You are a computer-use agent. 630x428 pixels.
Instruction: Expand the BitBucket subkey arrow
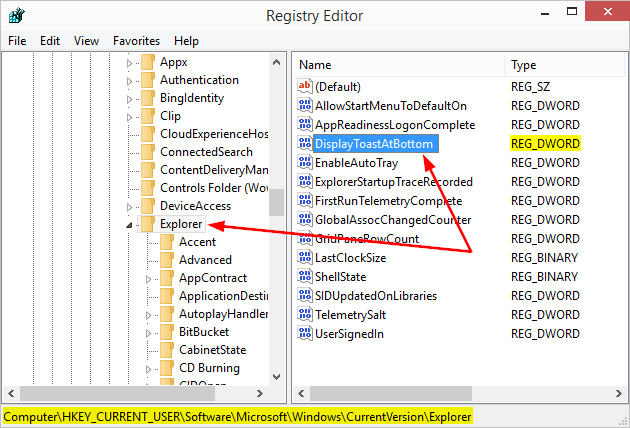[148, 333]
